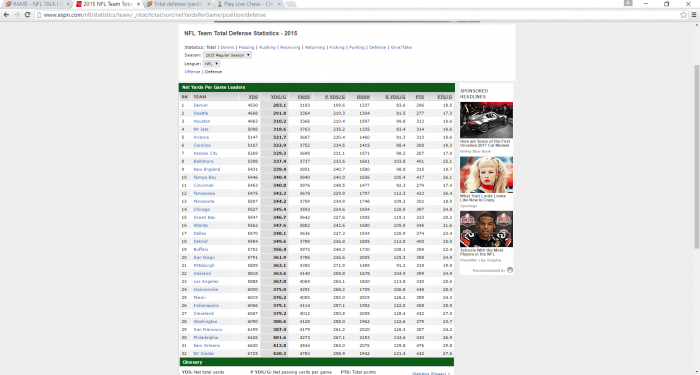The height and width of the screenshot is (375, 700).
Task: Sort table by PTS/G column
Action: pyautogui.click(x=444, y=97)
